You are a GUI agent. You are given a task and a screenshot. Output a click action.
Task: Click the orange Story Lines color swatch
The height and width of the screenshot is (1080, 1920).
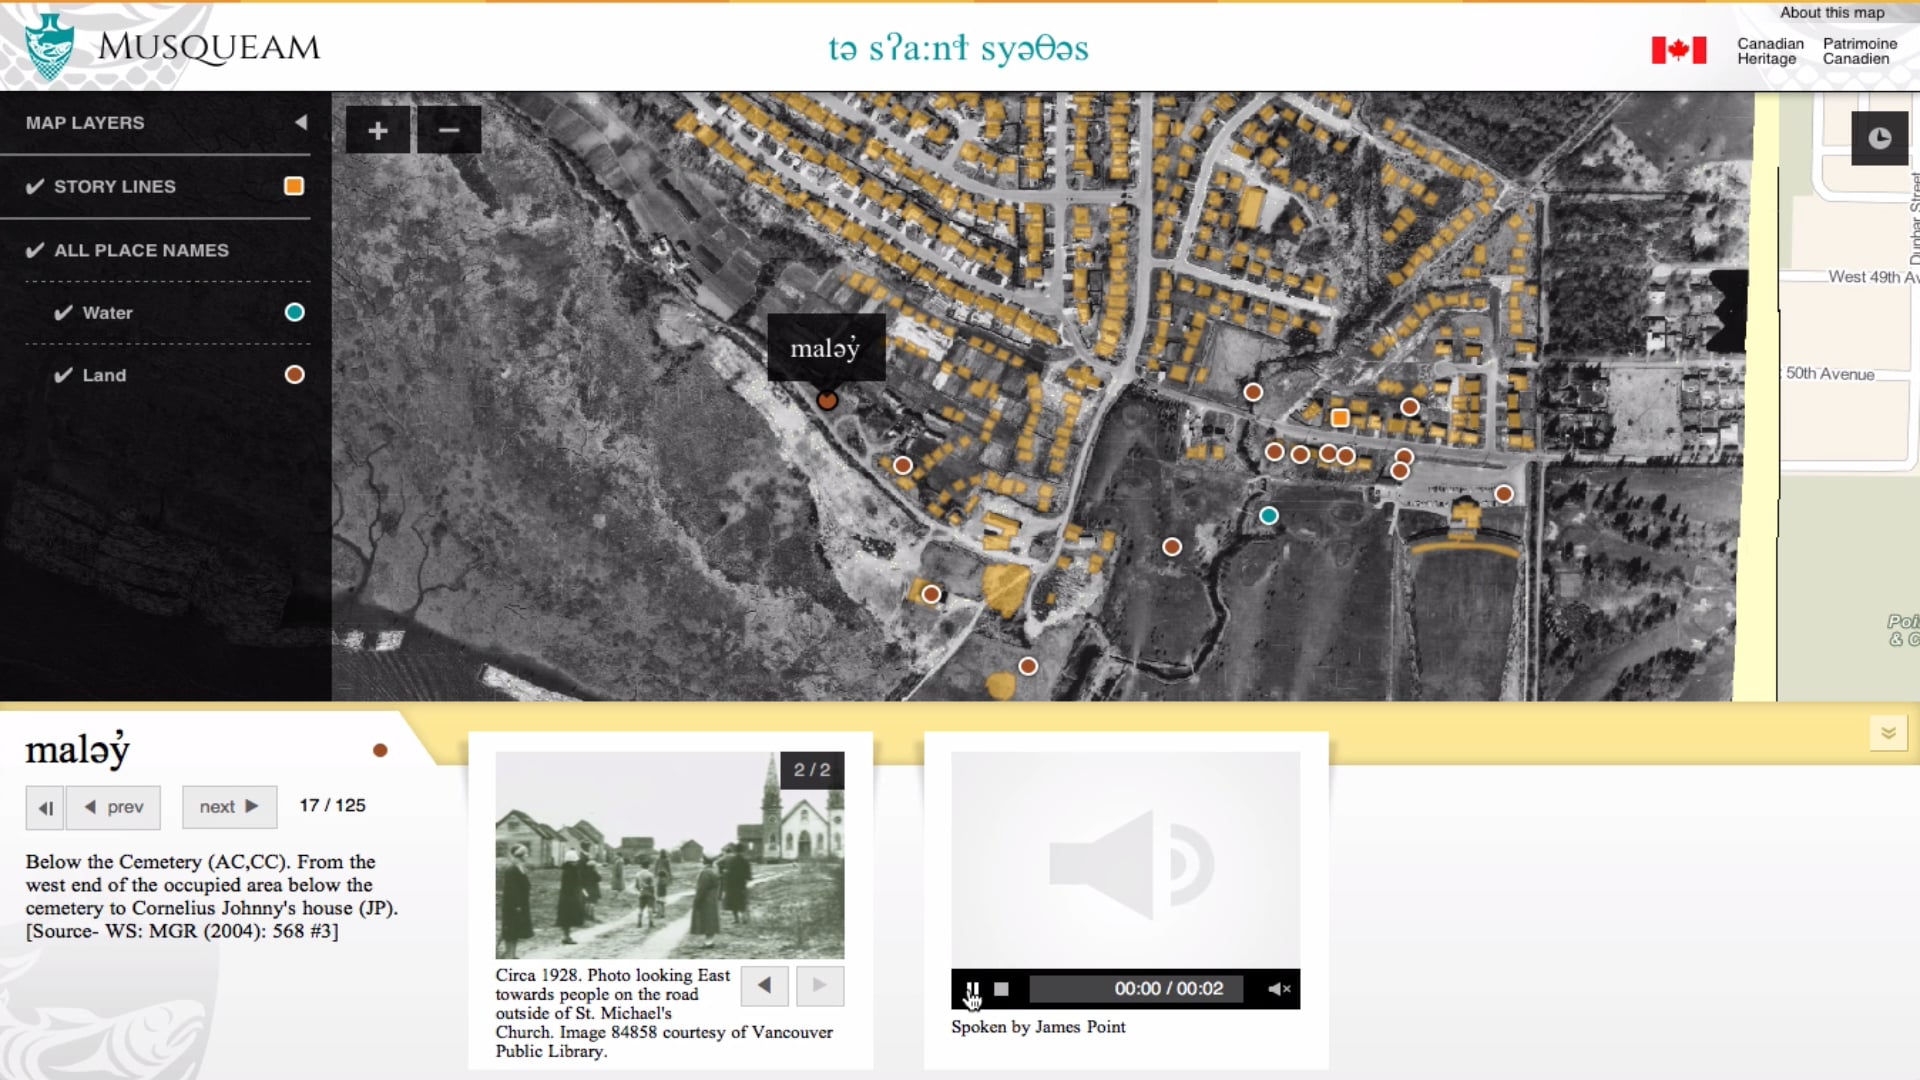coord(294,186)
